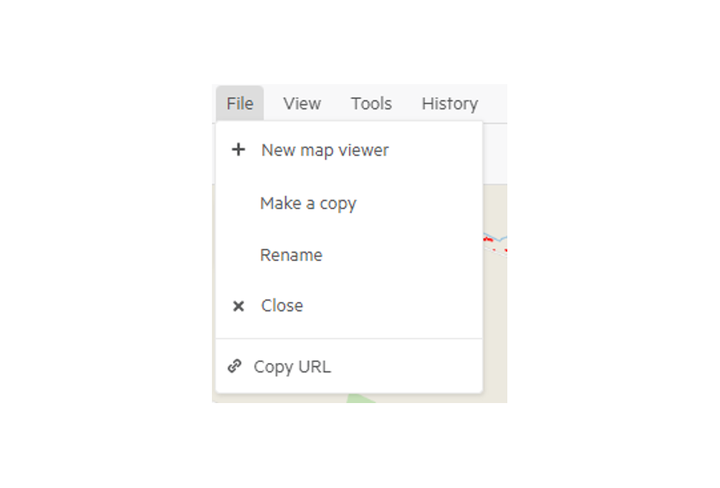The image size is (720, 488).
Task: Click the X icon next to Close
Action: pyautogui.click(x=238, y=306)
